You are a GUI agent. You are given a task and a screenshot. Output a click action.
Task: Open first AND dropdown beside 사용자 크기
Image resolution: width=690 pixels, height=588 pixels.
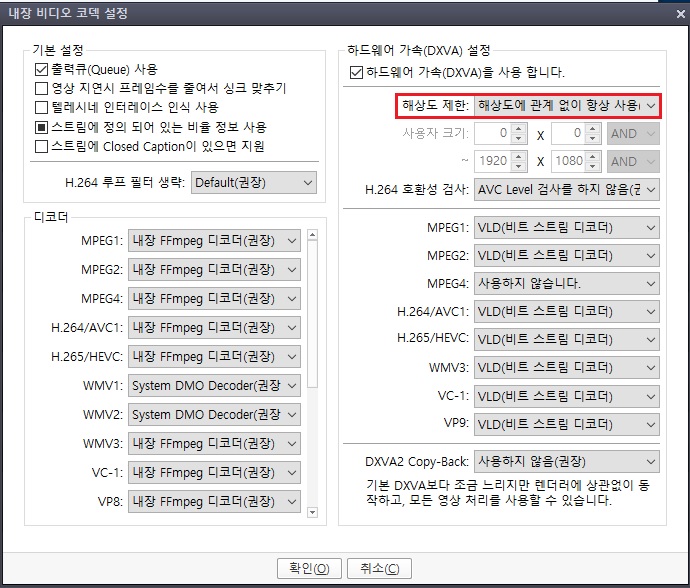point(633,133)
